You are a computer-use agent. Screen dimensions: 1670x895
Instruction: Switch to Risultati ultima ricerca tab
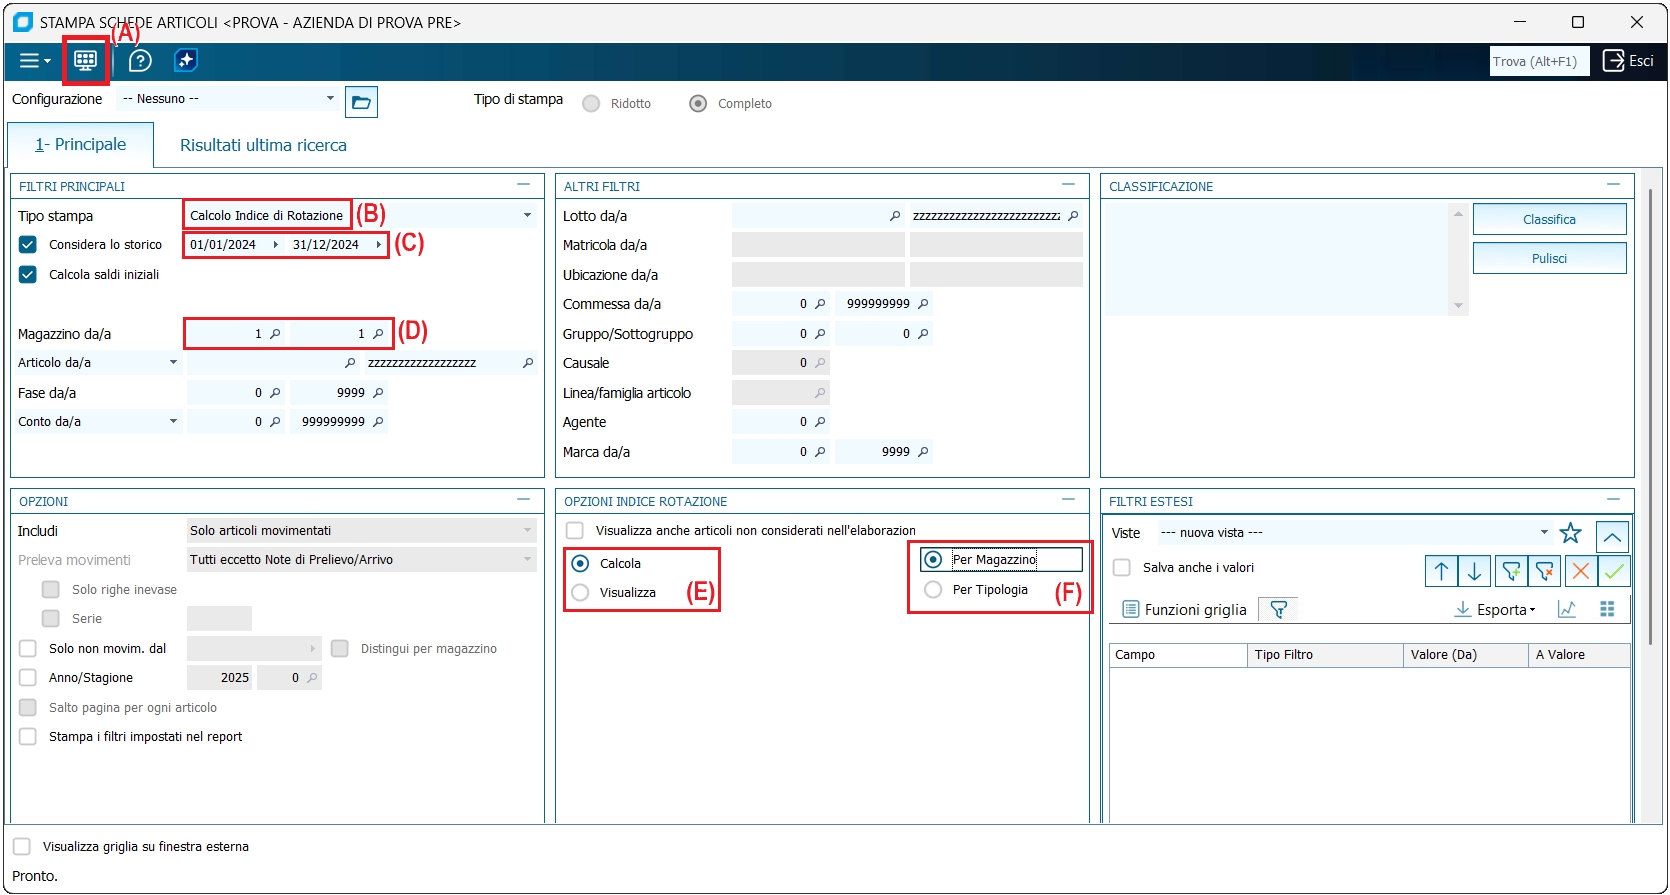coord(263,146)
